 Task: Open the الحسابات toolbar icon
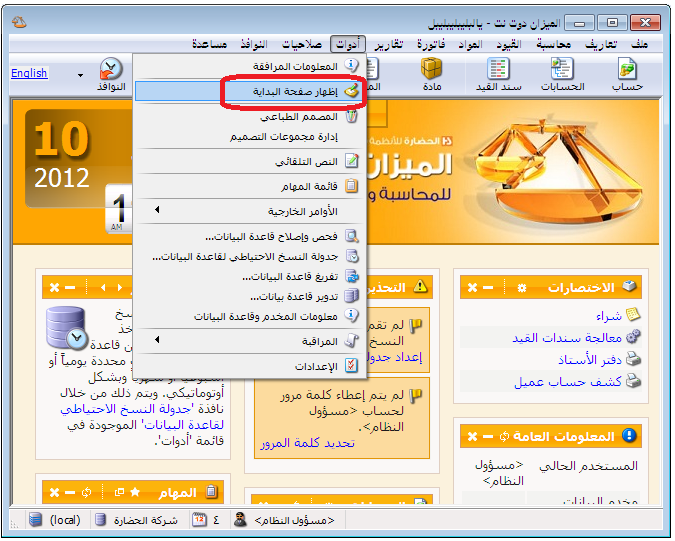(x=562, y=74)
